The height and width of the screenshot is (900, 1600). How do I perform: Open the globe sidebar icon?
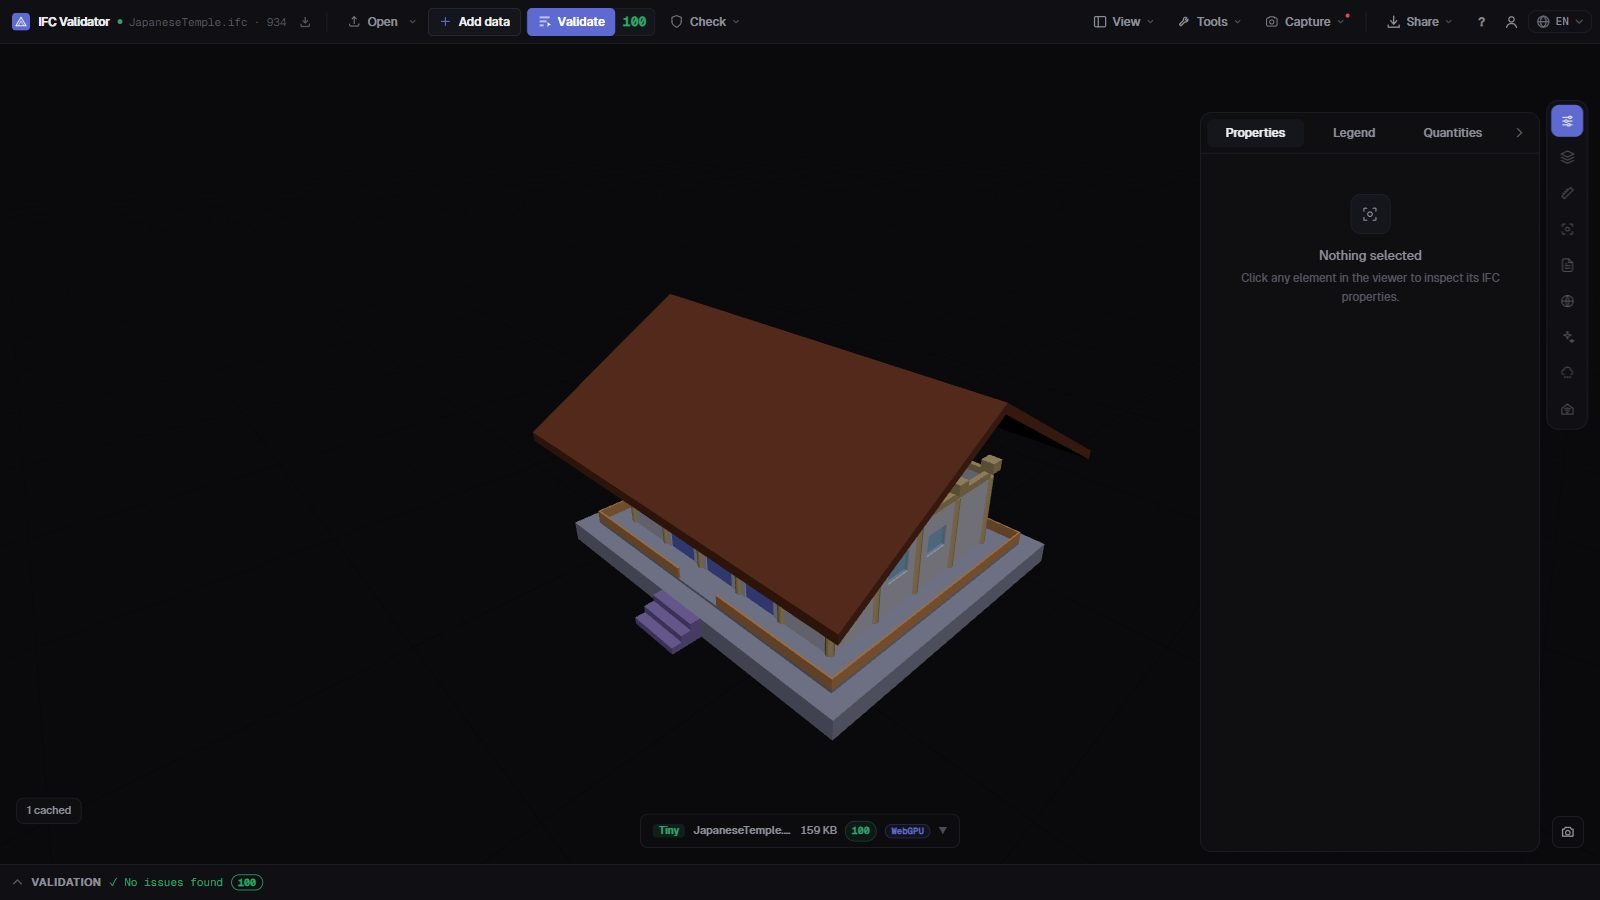pyautogui.click(x=1567, y=301)
